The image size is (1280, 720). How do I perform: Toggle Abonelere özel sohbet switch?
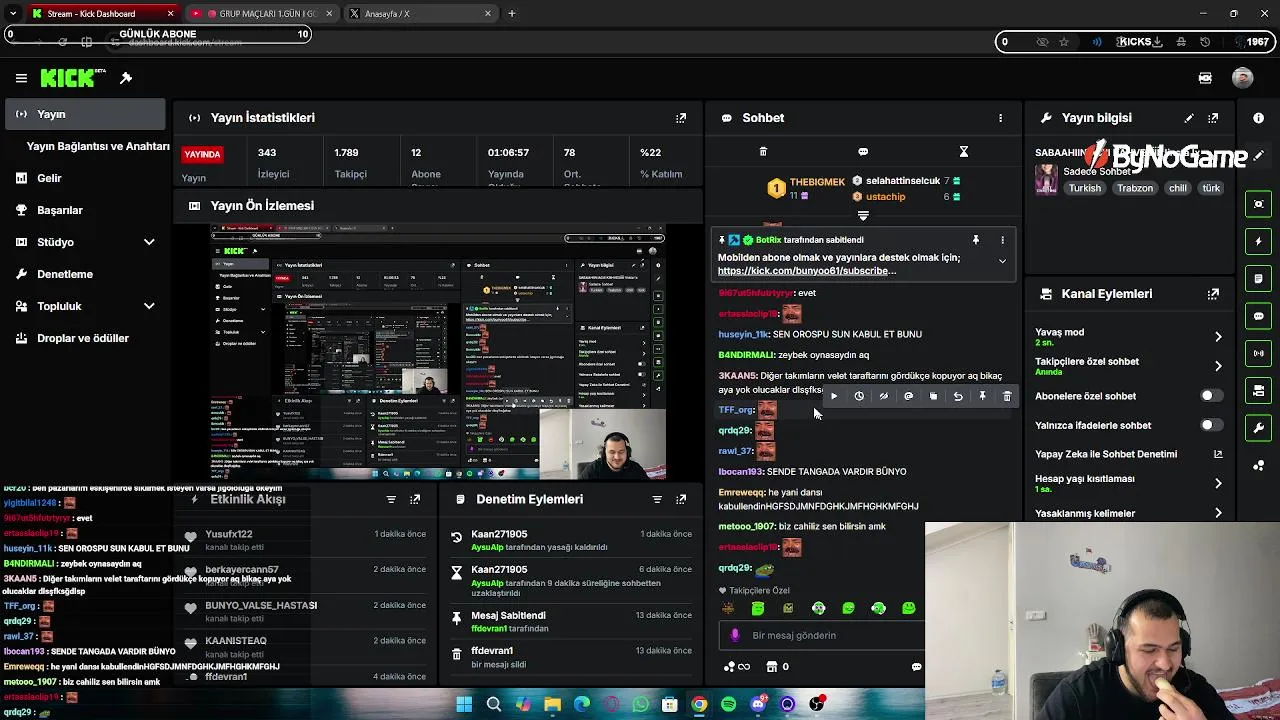1211,396
